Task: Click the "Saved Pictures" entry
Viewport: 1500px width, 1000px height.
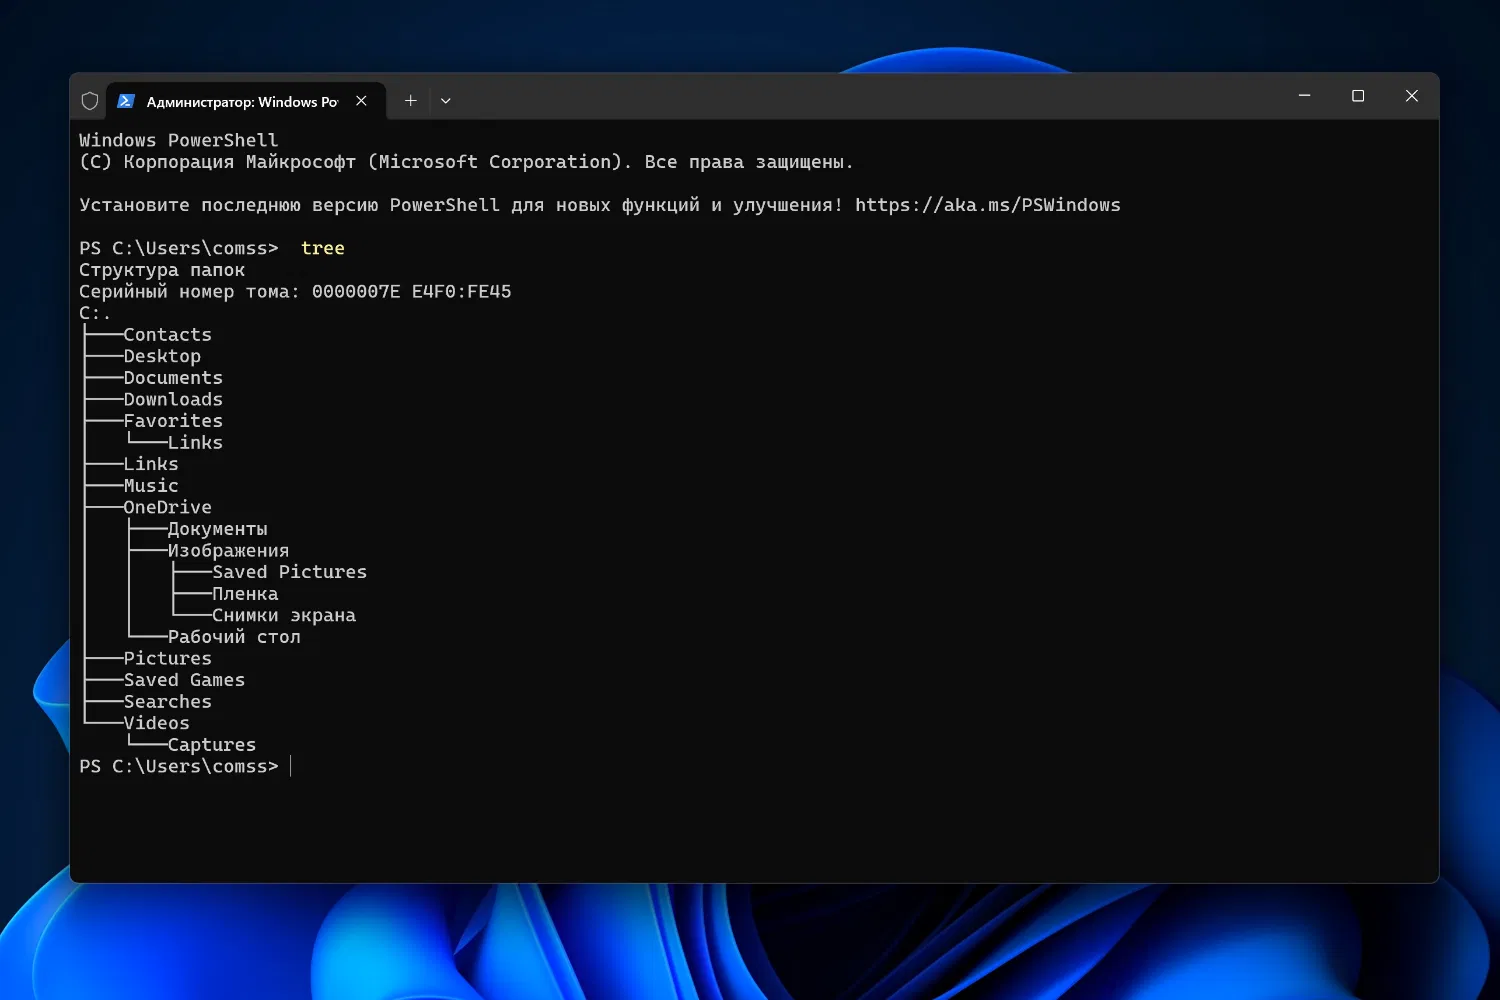Action: coord(290,572)
